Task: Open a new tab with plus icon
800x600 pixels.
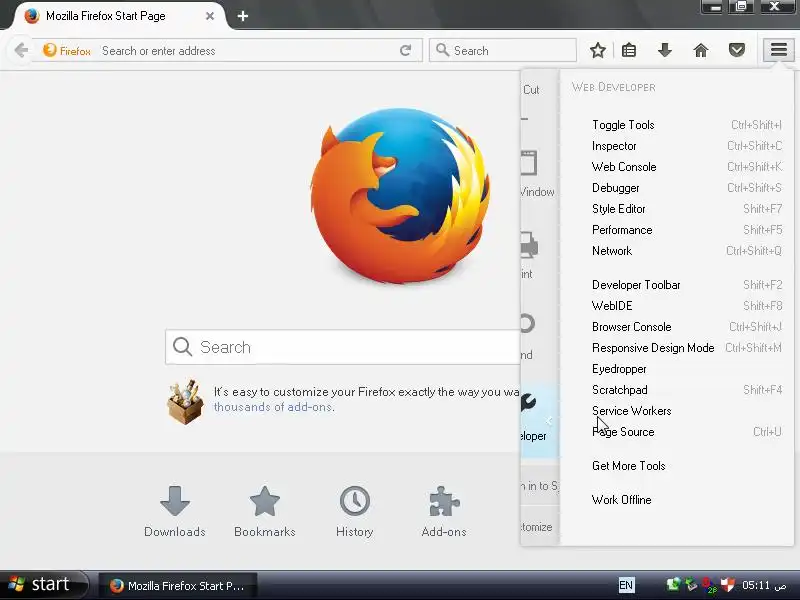Action: (x=243, y=16)
